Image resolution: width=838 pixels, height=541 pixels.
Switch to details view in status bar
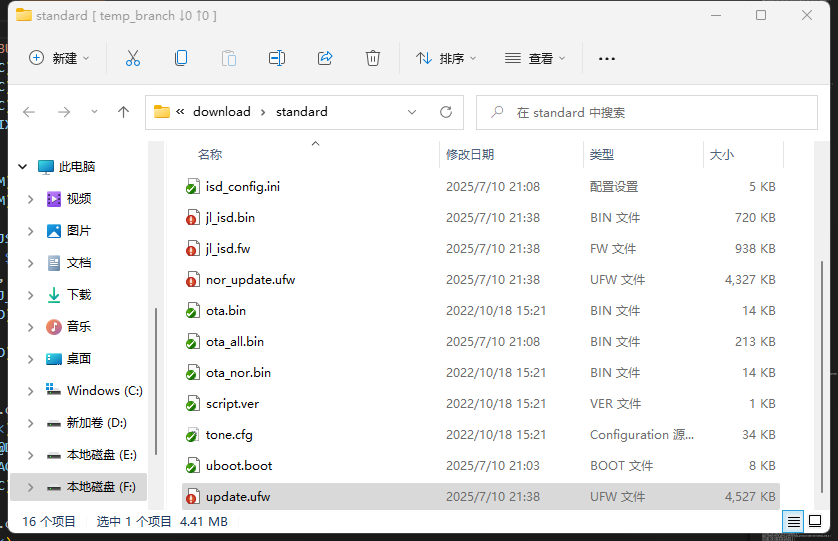(794, 521)
